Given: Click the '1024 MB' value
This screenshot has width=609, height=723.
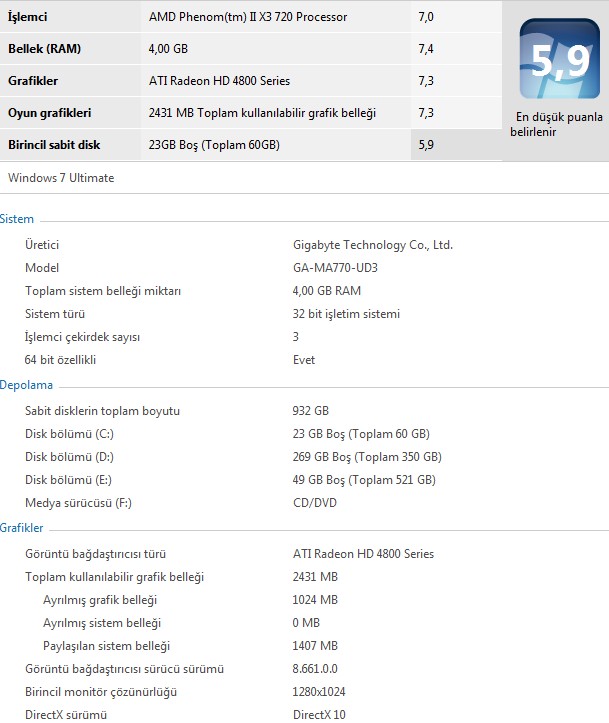Looking at the screenshot, I should click(x=315, y=599).
